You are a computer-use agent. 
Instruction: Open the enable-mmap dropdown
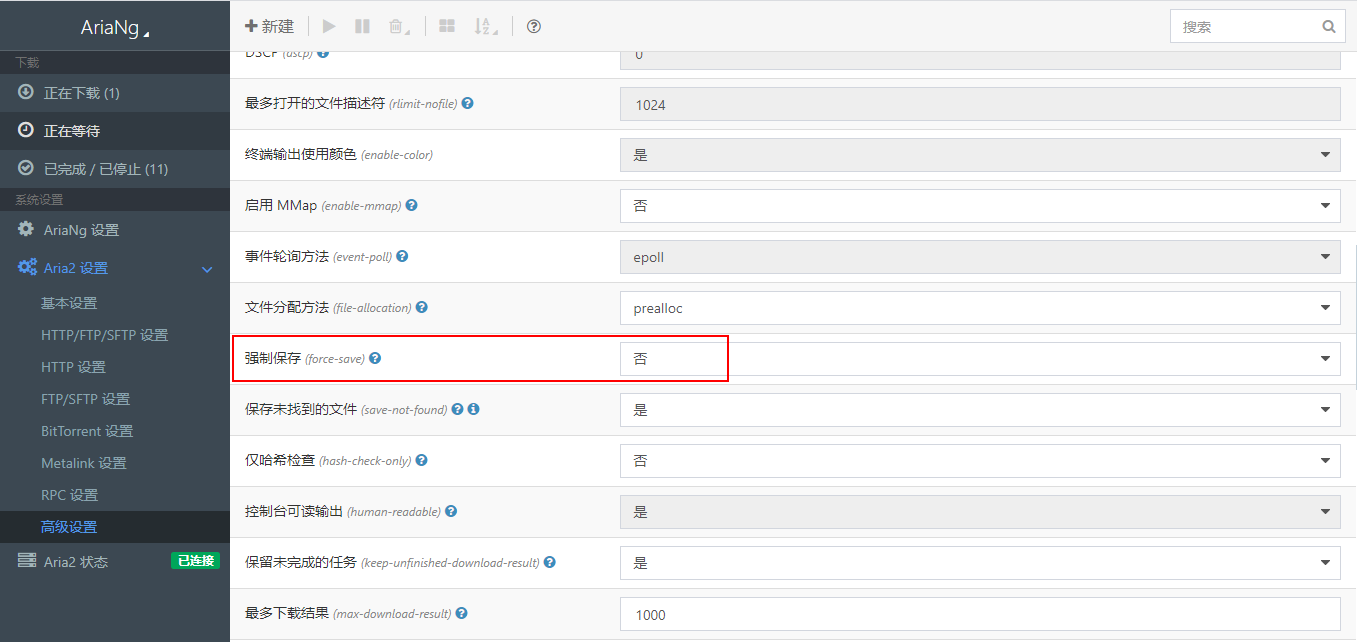pos(979,206)
